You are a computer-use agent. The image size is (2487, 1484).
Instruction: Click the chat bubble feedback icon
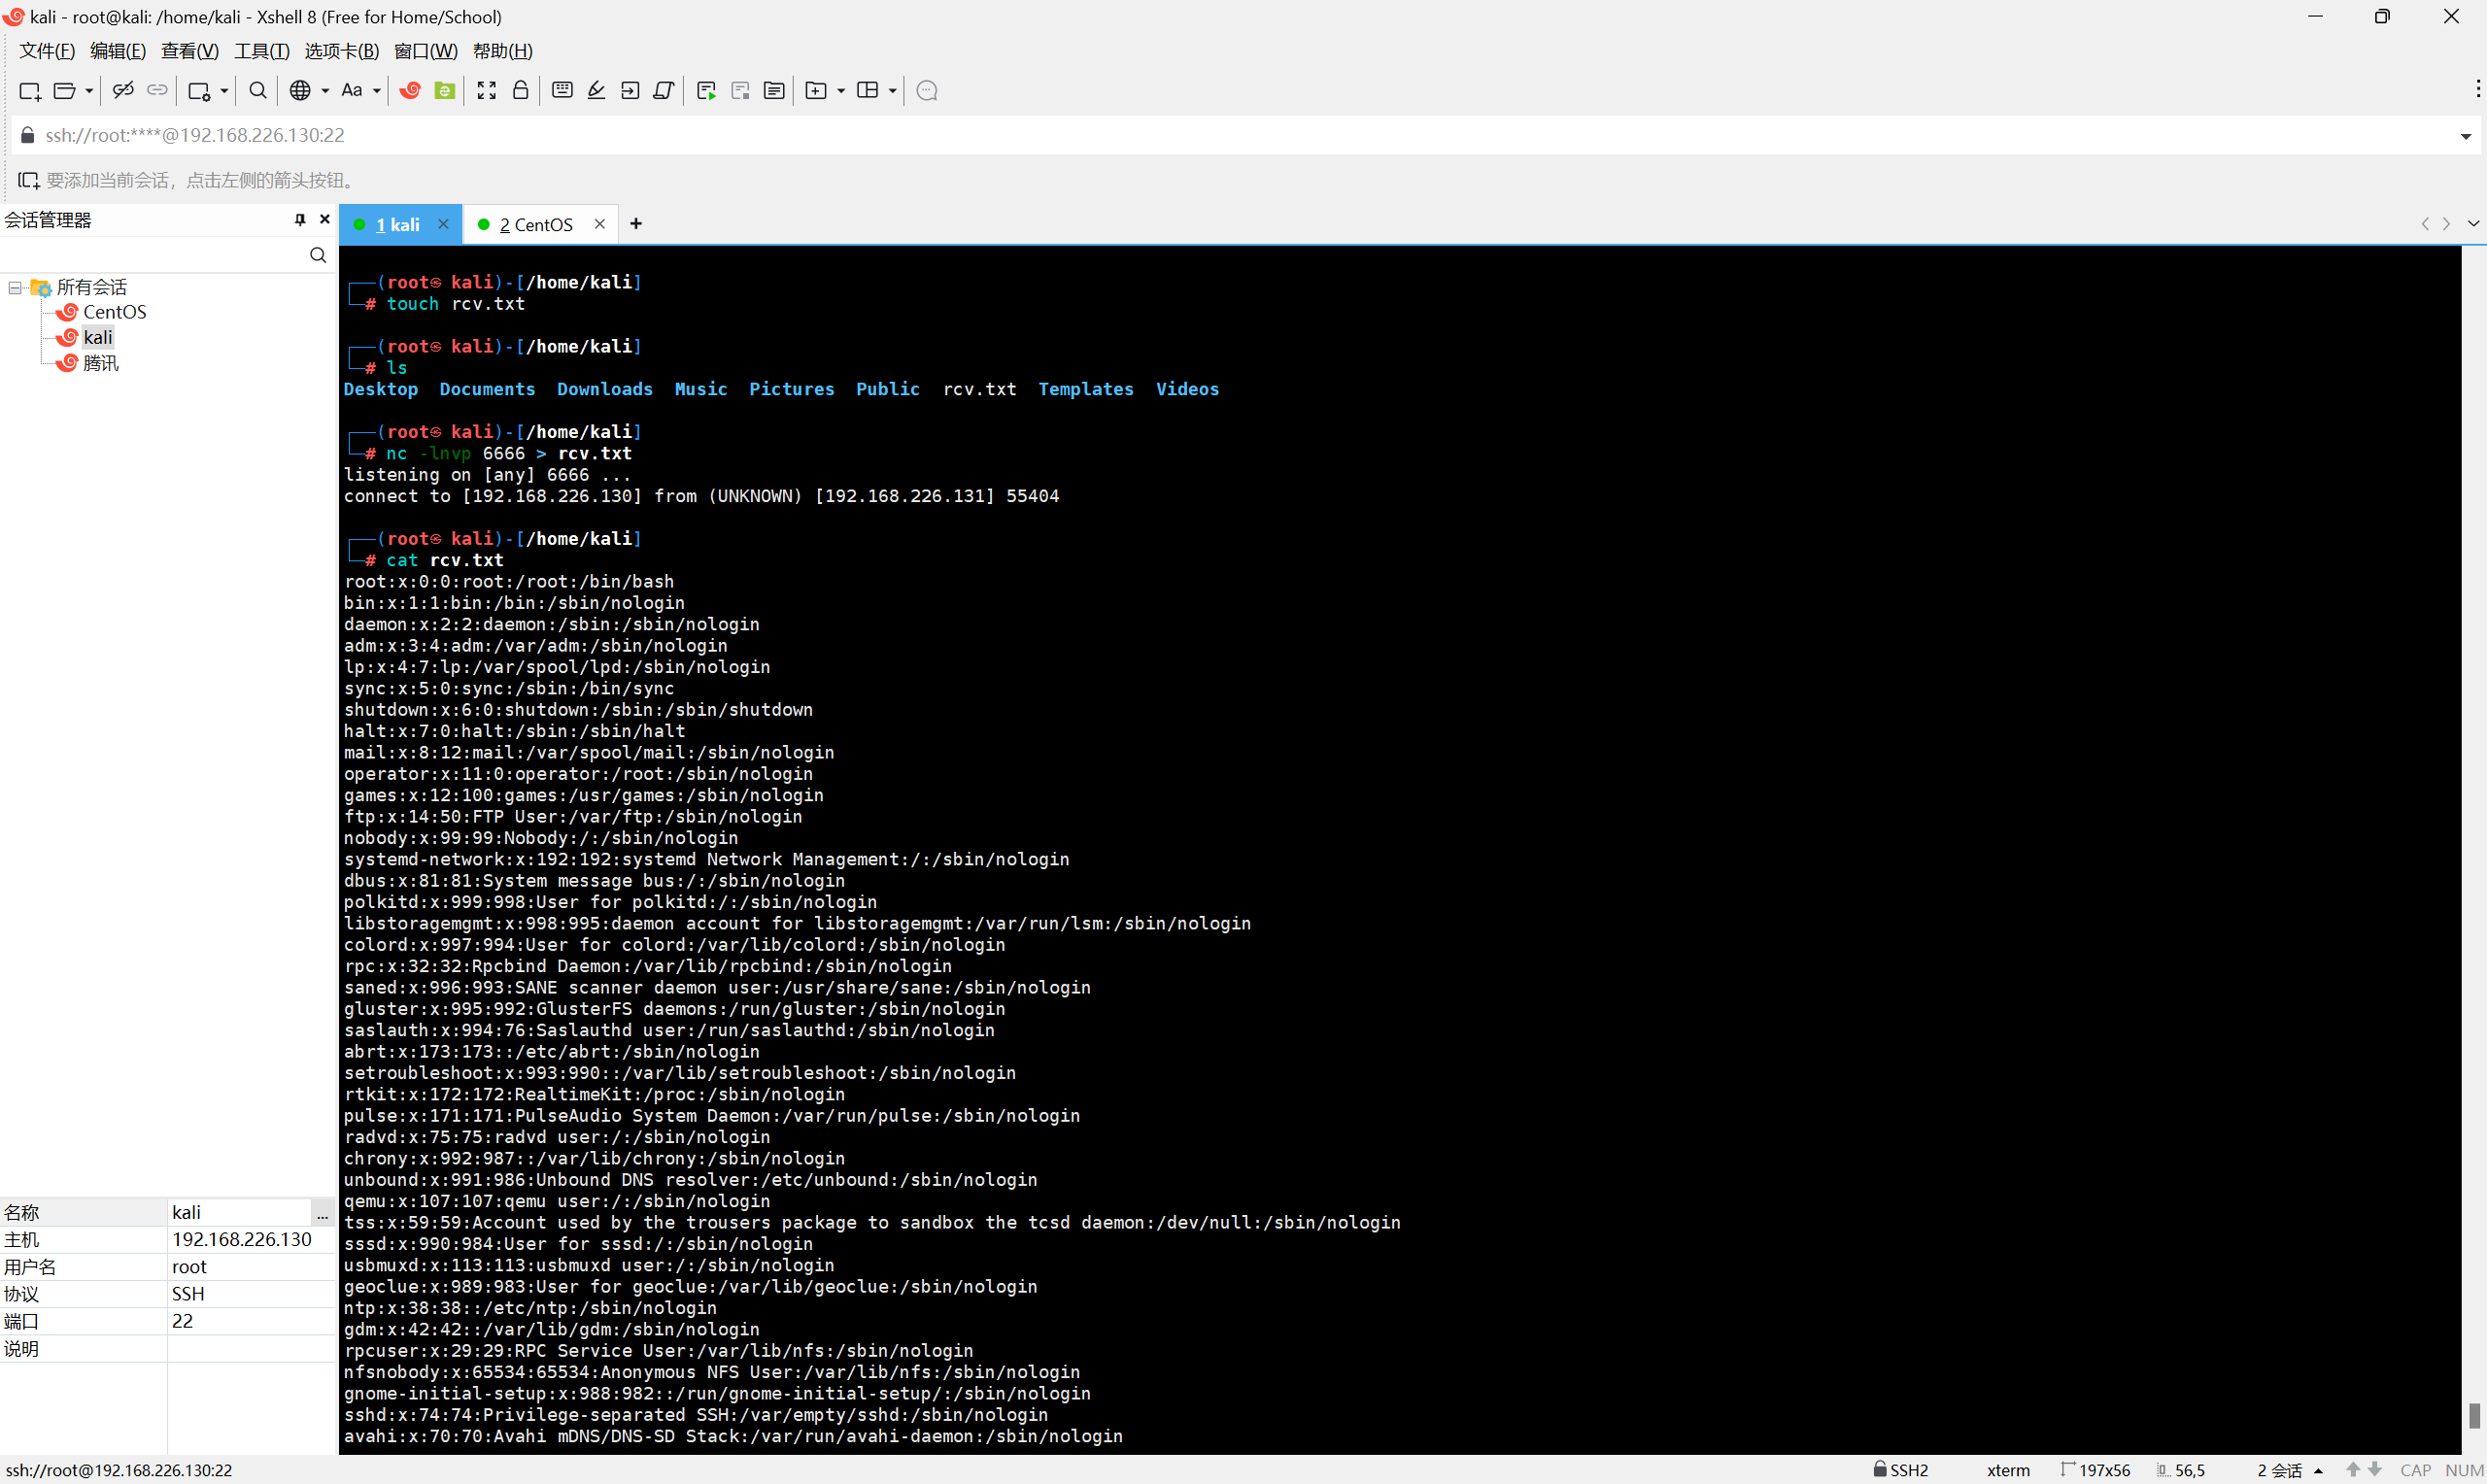(x=927, y=91)
